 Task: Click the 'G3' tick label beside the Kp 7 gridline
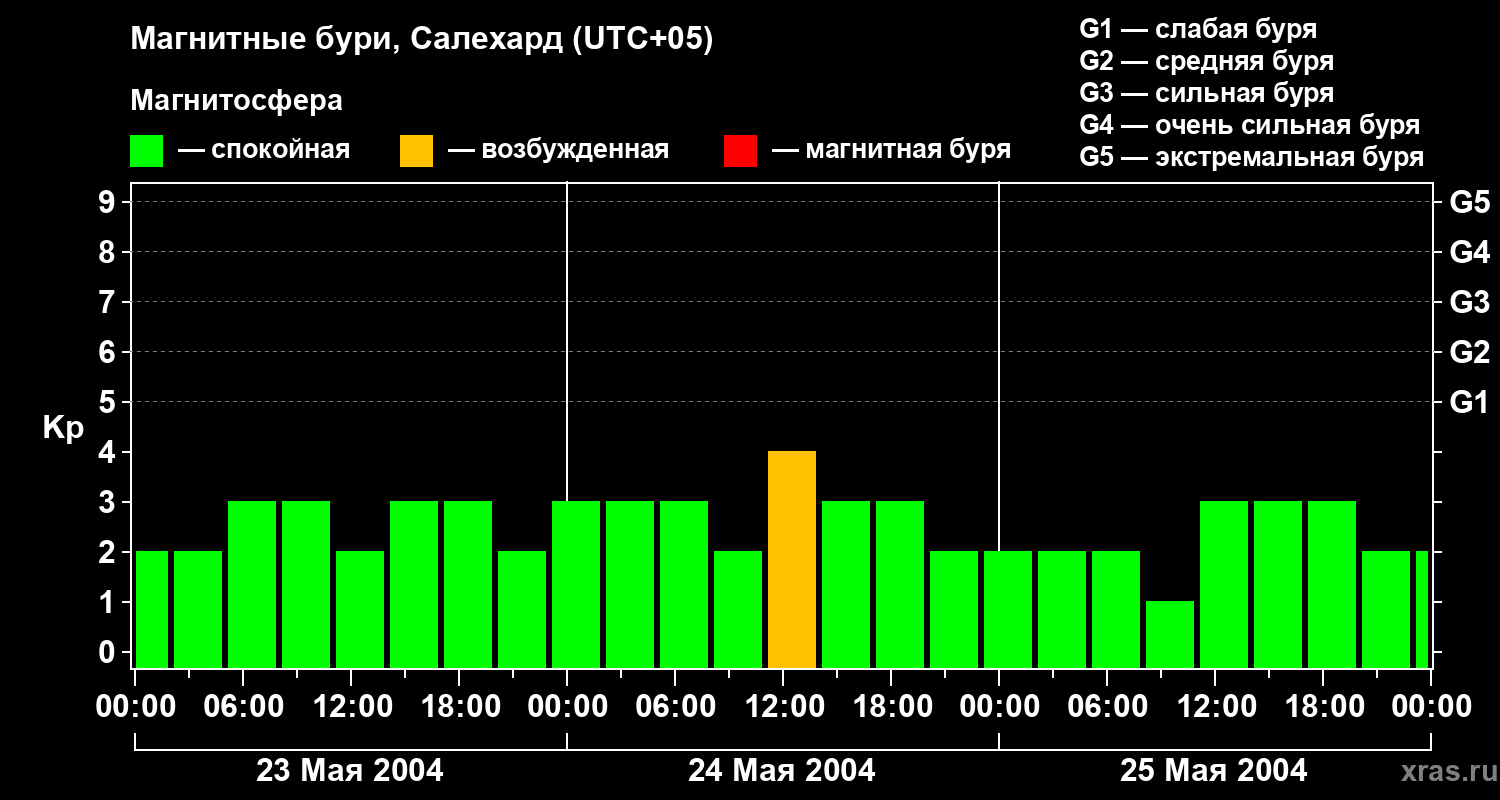point(1469,303)
